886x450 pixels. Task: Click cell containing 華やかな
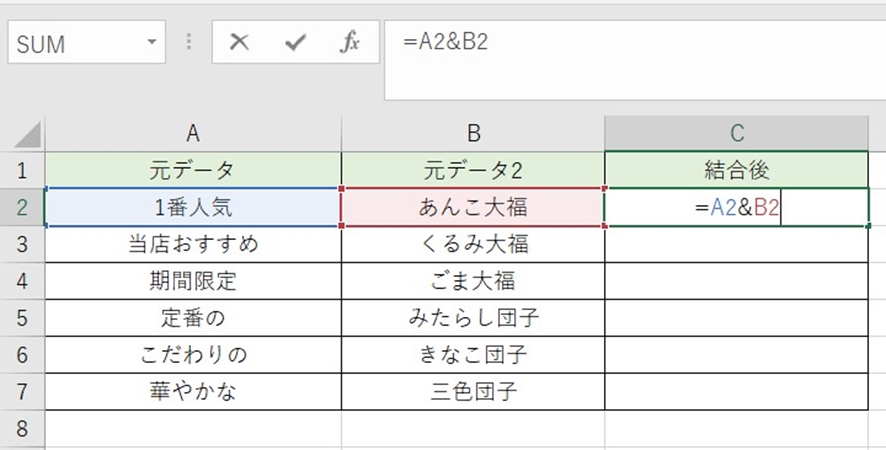pos(193,392)
